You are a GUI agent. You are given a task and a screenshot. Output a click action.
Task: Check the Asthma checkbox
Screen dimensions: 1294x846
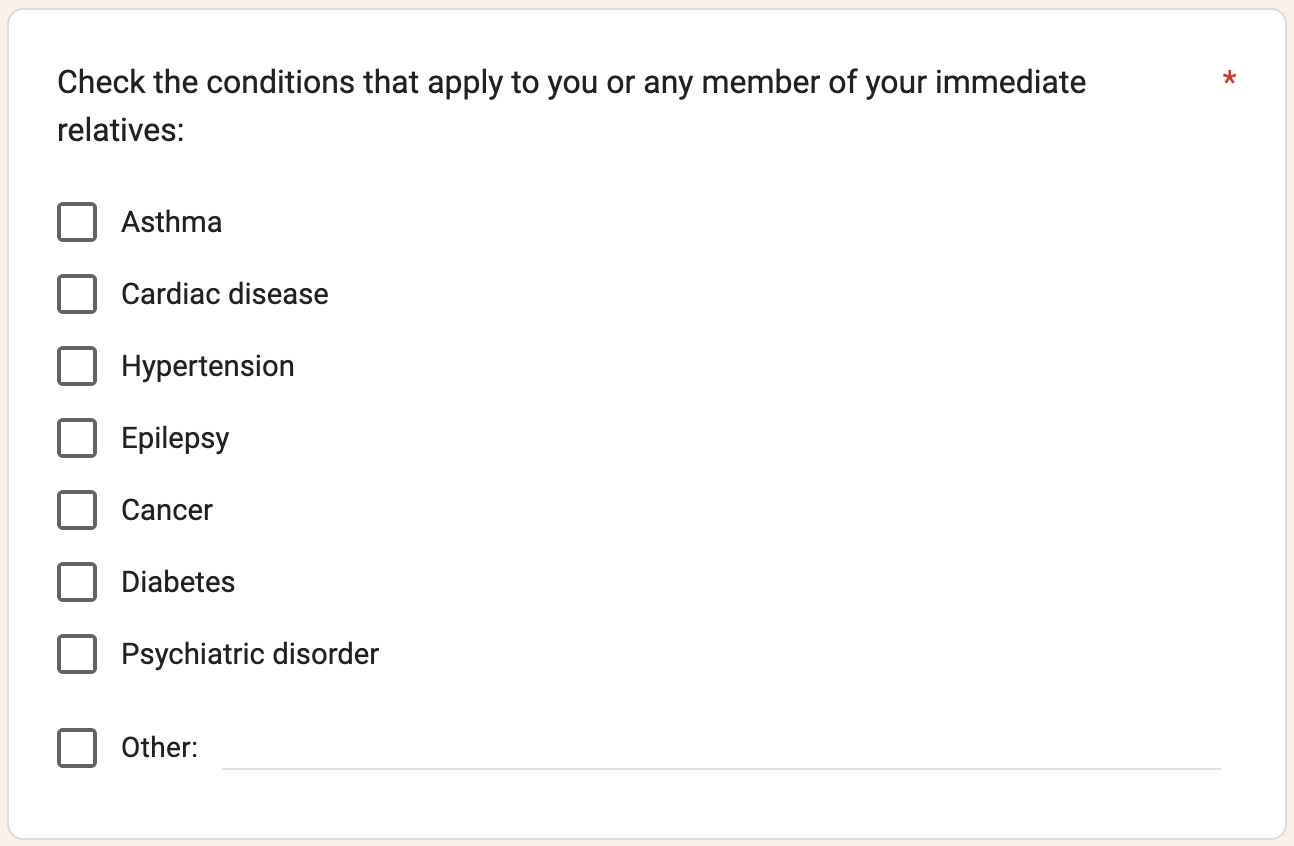click(x=77, y=222)
